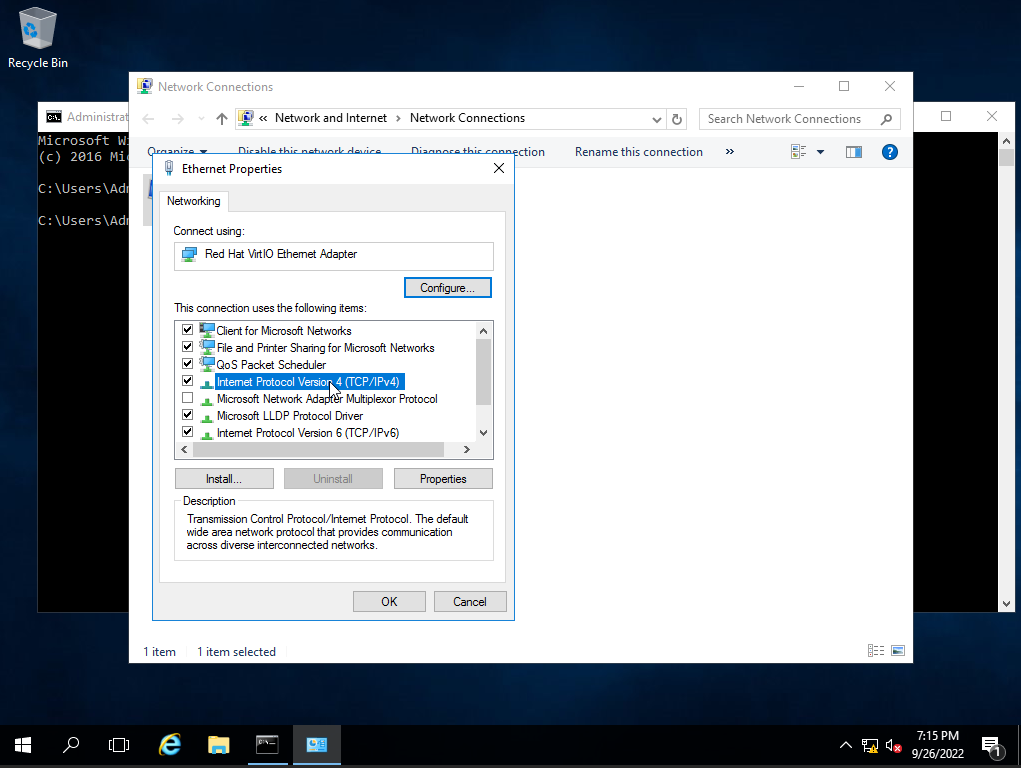Switch to large icons view in status bar
This screenshot has width=1021, height=768.
click(898, 651)
